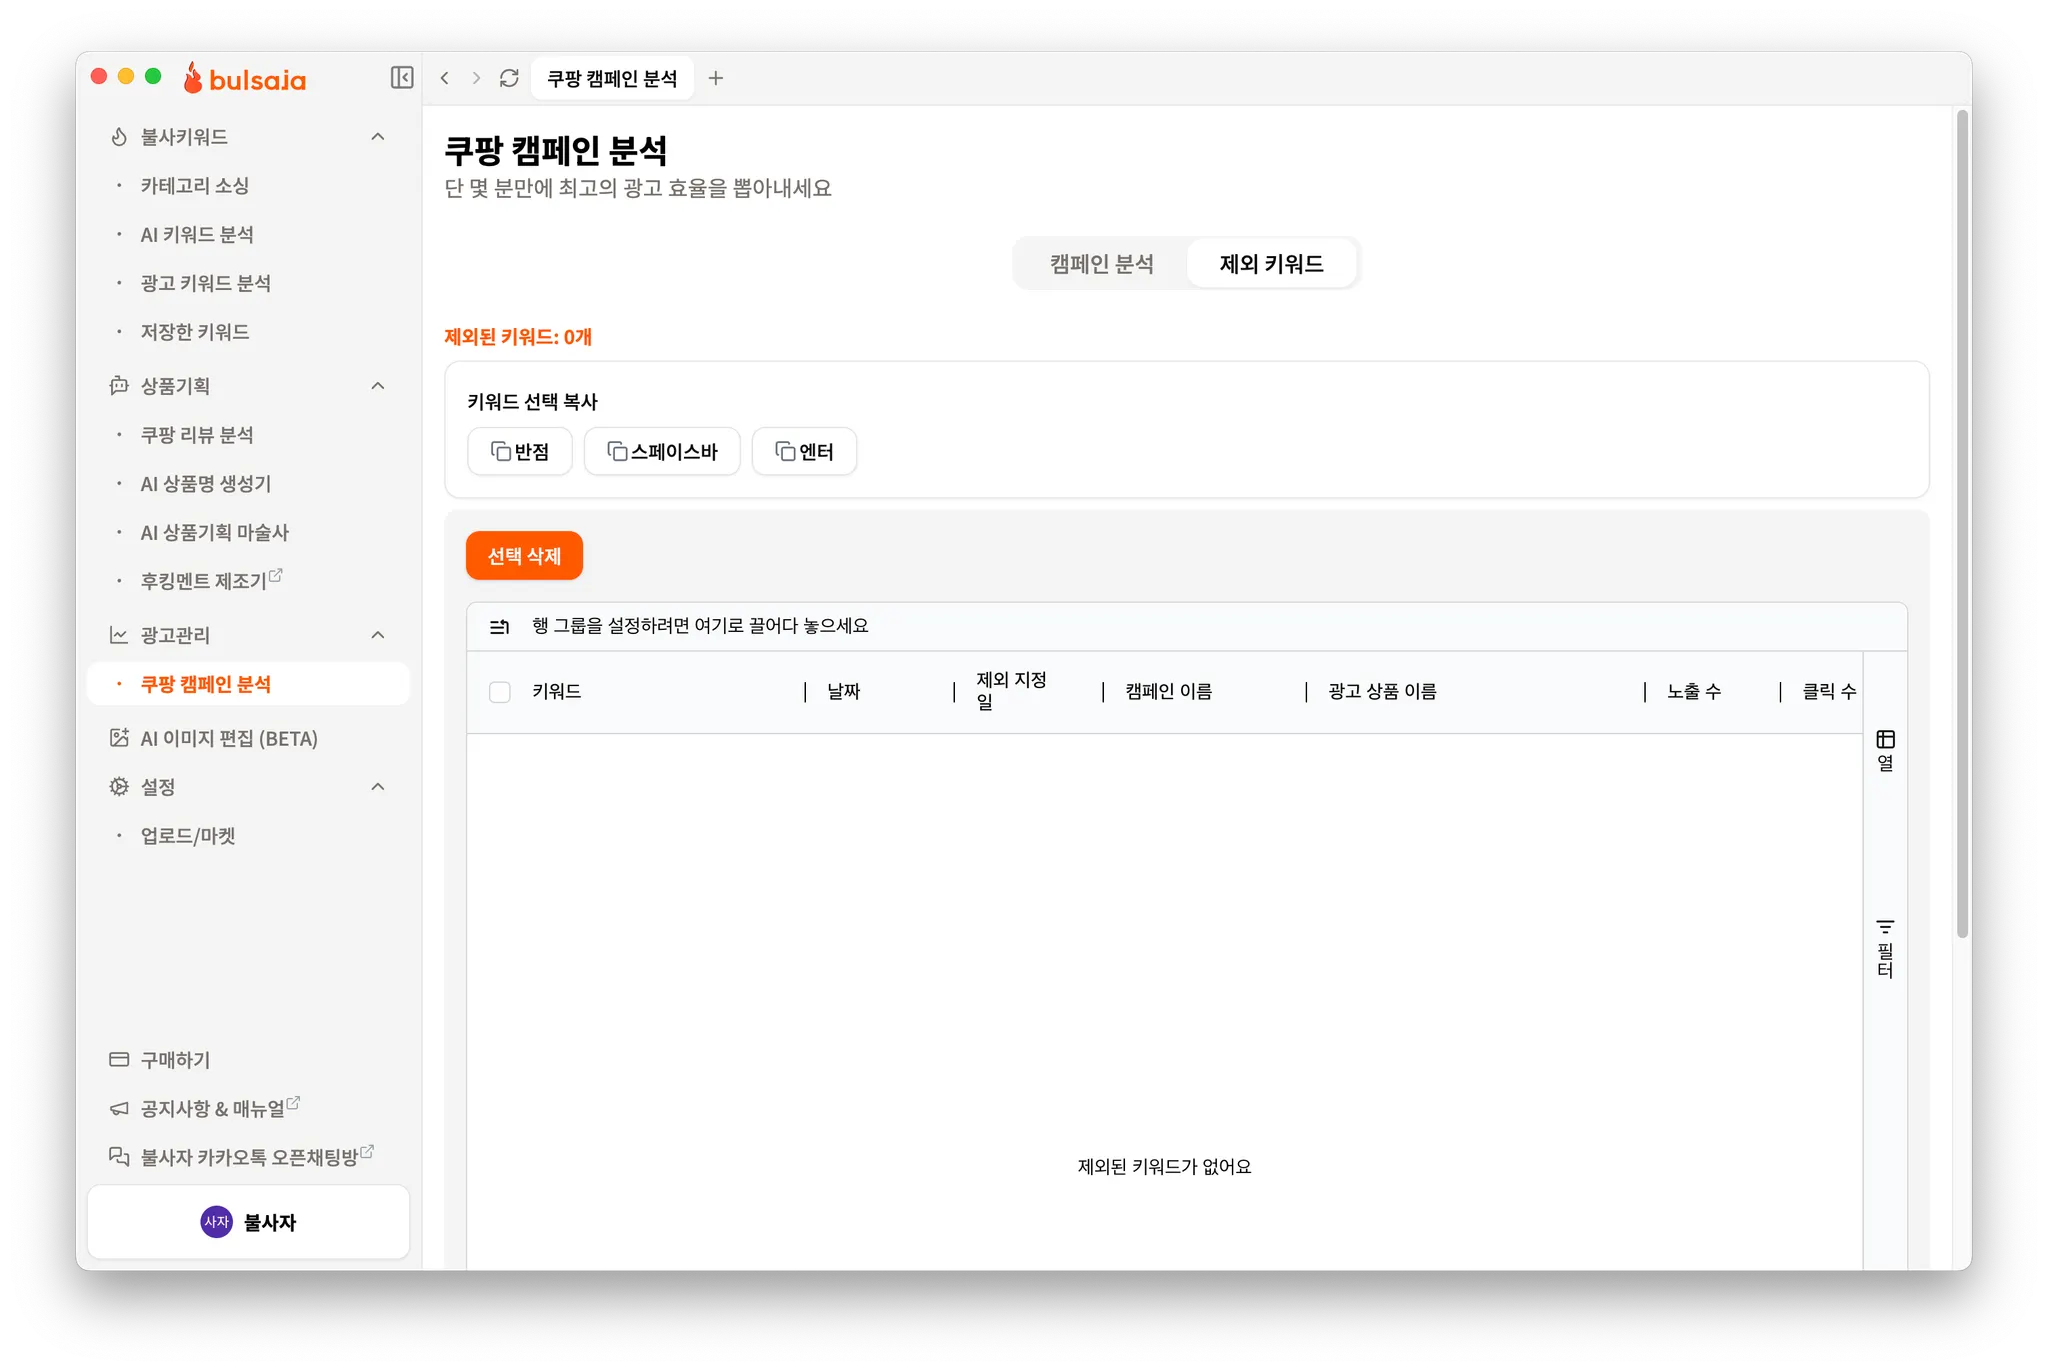The width and height of the screenshot is (2048, 1371).
Task: Click the page reload icon
Action: point(509,78)
